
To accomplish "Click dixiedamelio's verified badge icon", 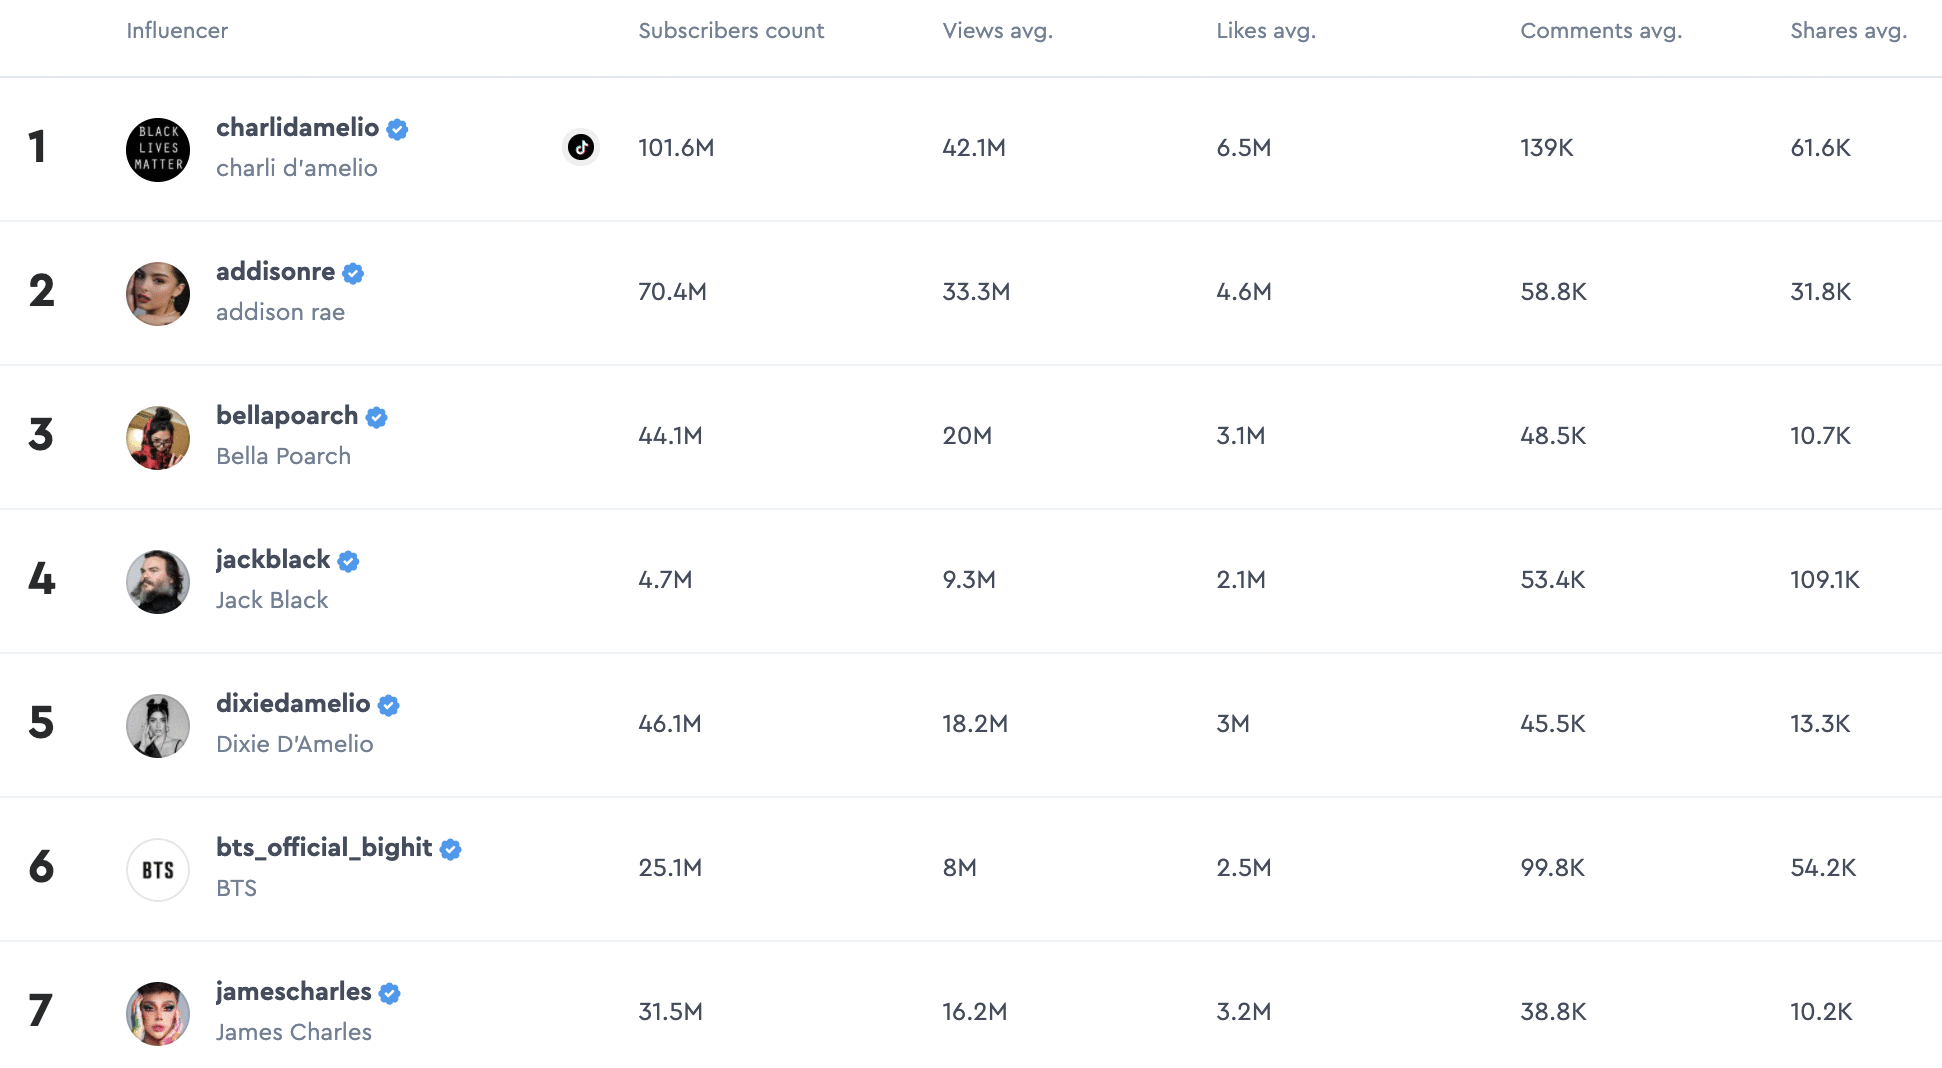I will tap(389, 705).
